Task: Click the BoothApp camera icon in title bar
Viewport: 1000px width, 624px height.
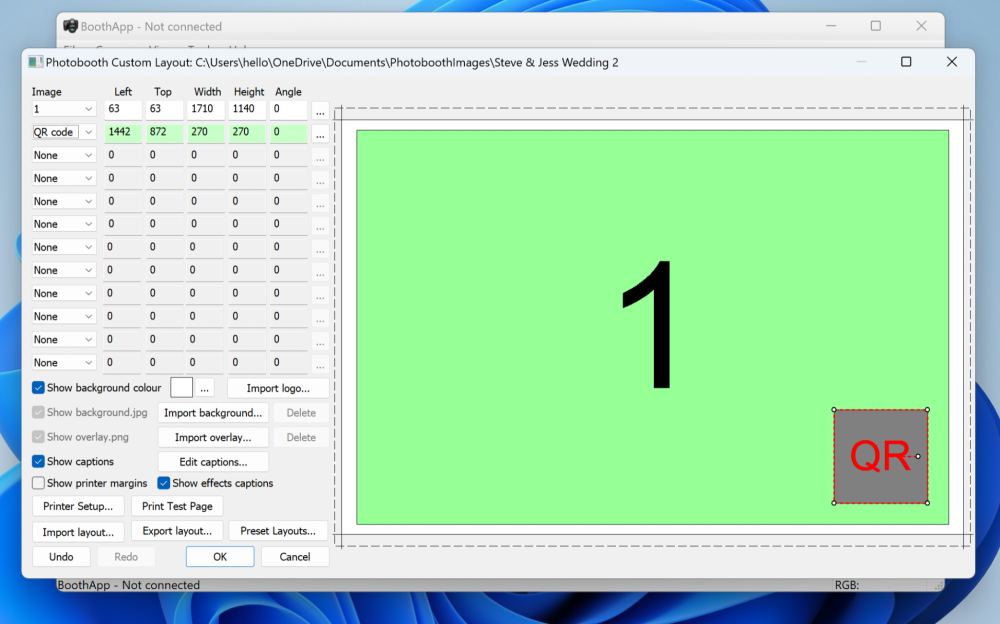Action: pos(70,26)
